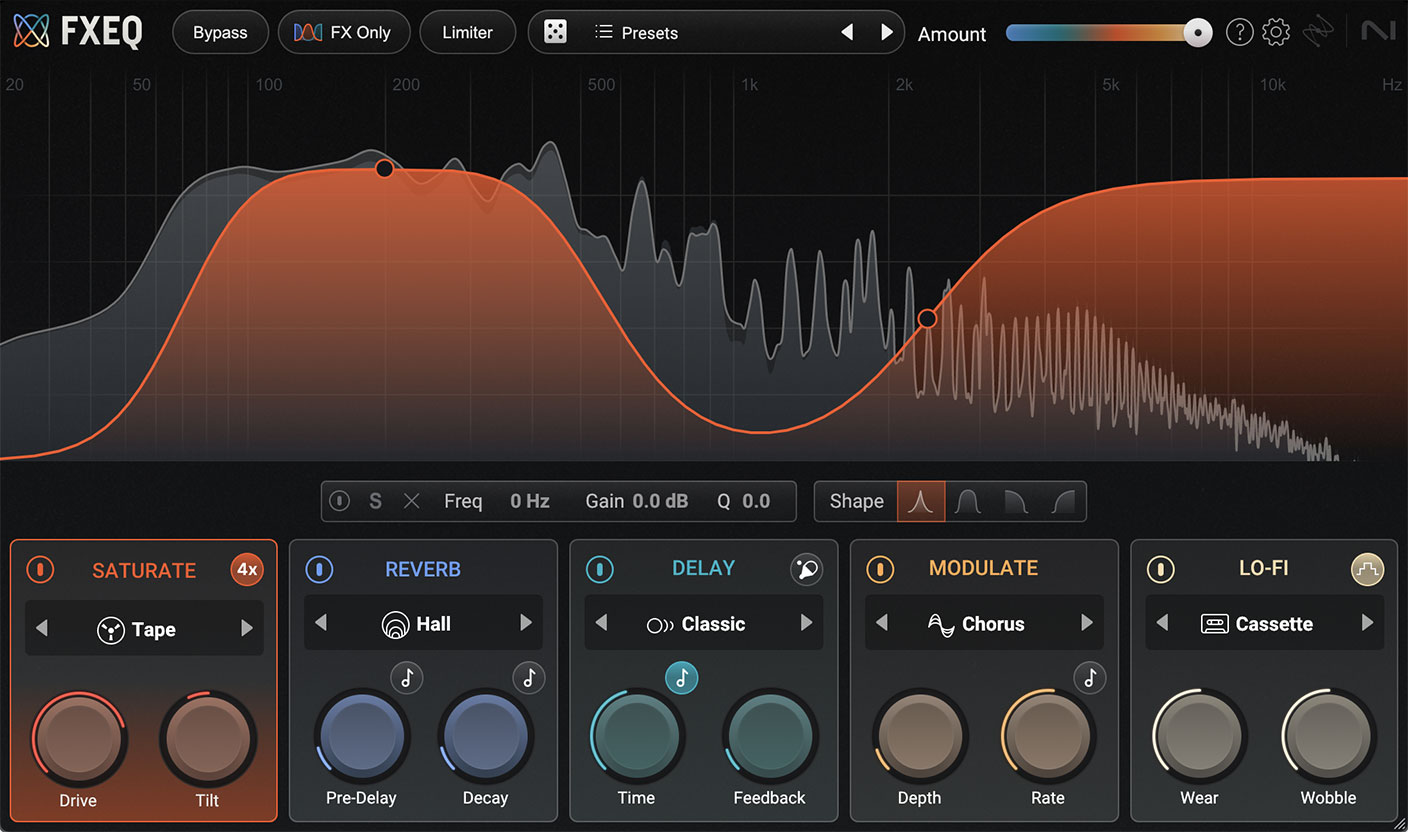Go to next preset arrow
The image size is (1408, 832).
886,33
